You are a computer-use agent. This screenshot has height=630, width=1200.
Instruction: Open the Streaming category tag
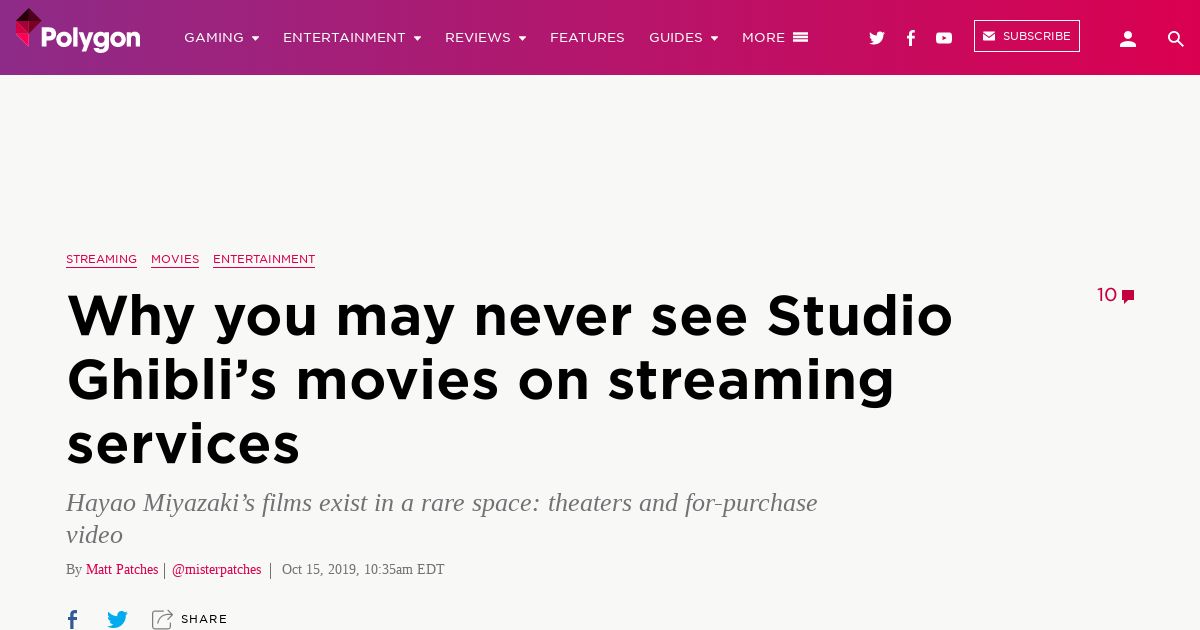coord(101,259)
